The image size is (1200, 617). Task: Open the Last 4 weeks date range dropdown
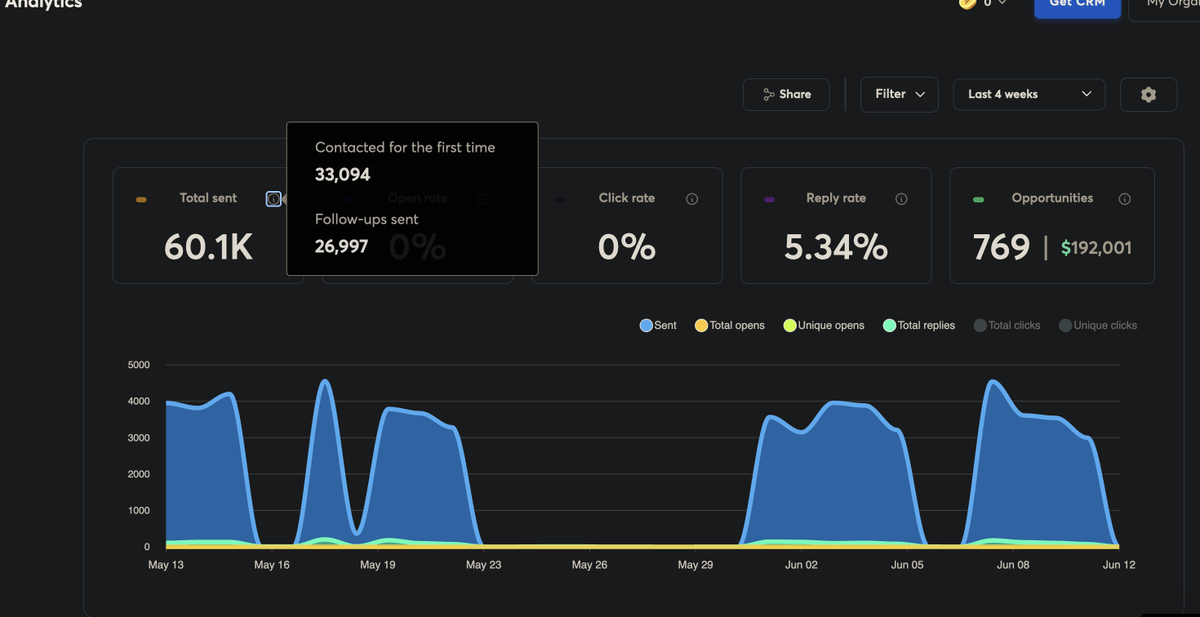pos(1029,94)
